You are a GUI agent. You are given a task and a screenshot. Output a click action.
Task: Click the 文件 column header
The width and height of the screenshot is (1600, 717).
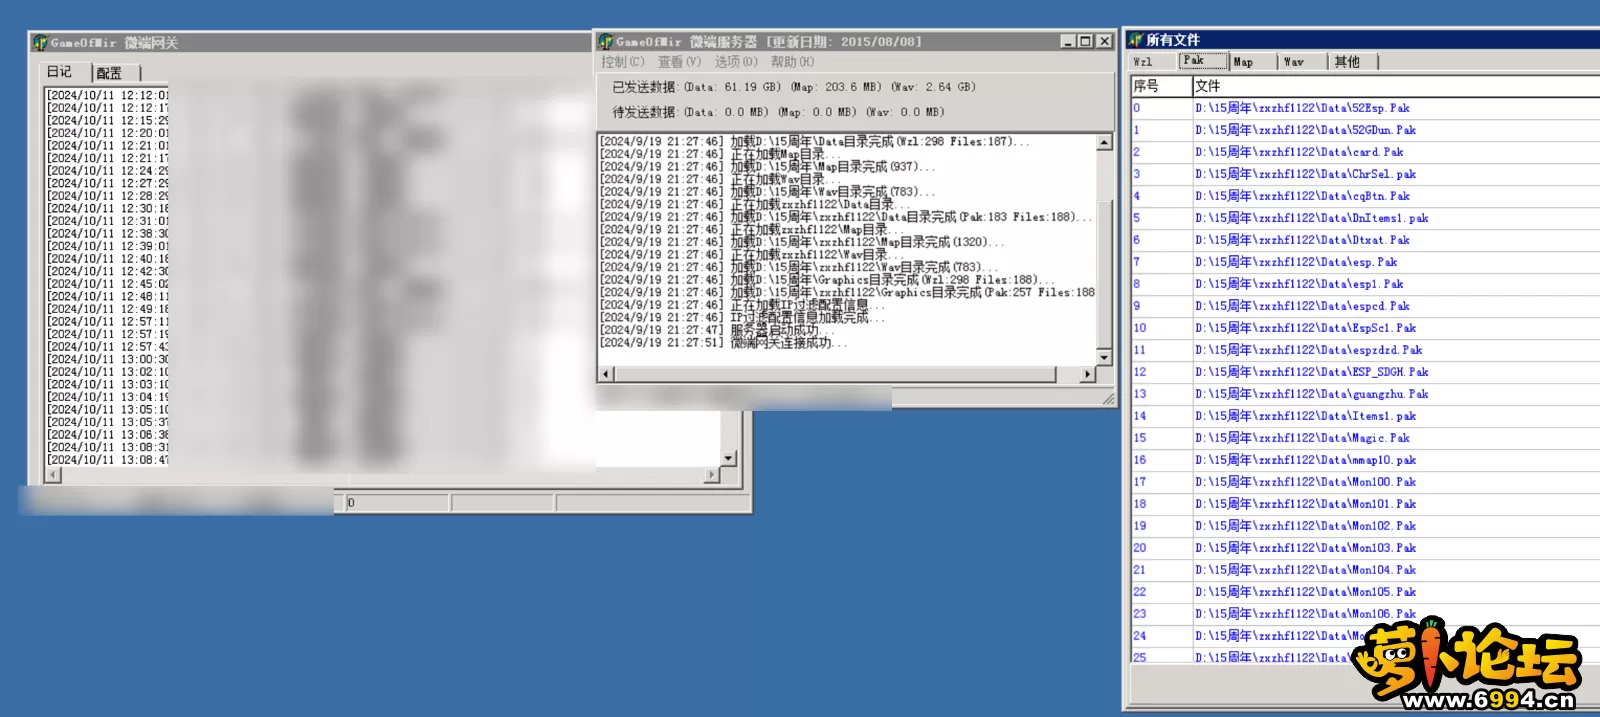[x=1396, y=86]
